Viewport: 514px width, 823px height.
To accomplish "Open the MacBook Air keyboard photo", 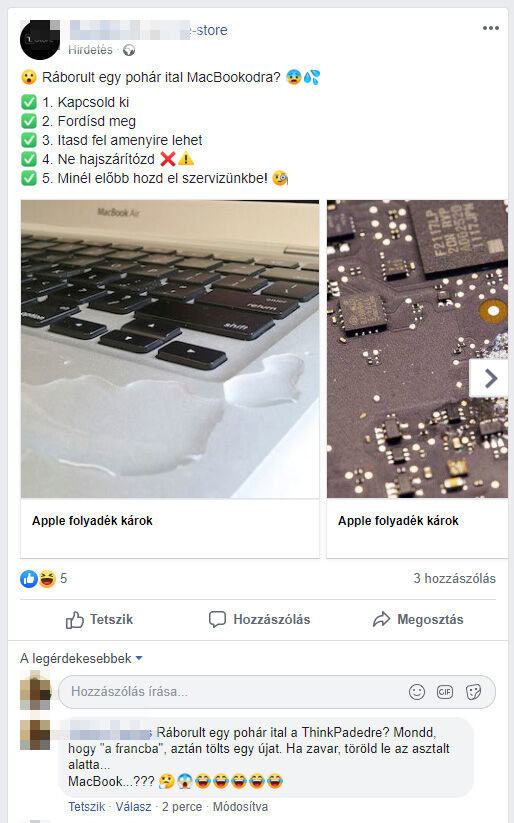I will click(x=170, y=349).
